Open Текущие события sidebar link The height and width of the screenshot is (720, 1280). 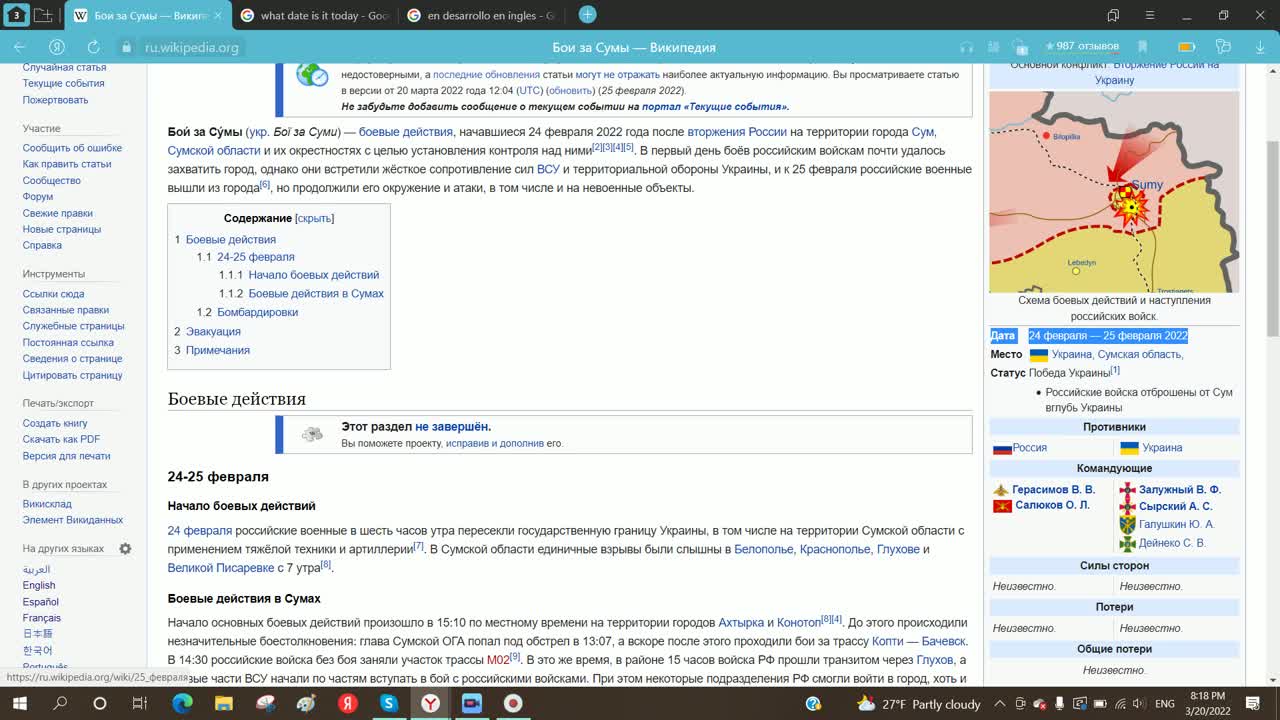tap(64, 83)
